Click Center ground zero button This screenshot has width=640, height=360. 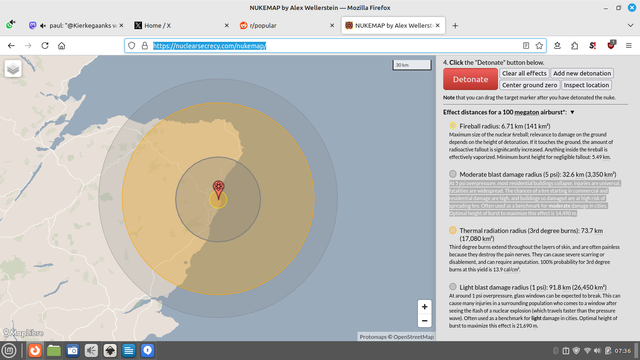click(x=529, y=85)
